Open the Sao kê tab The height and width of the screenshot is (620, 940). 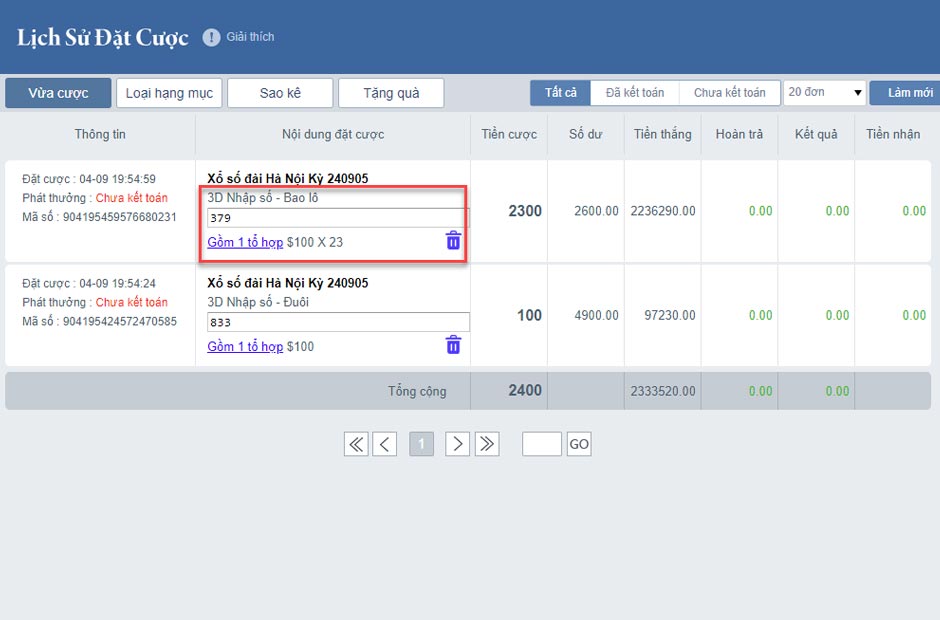pyautogui.click(x=280, y=93)
